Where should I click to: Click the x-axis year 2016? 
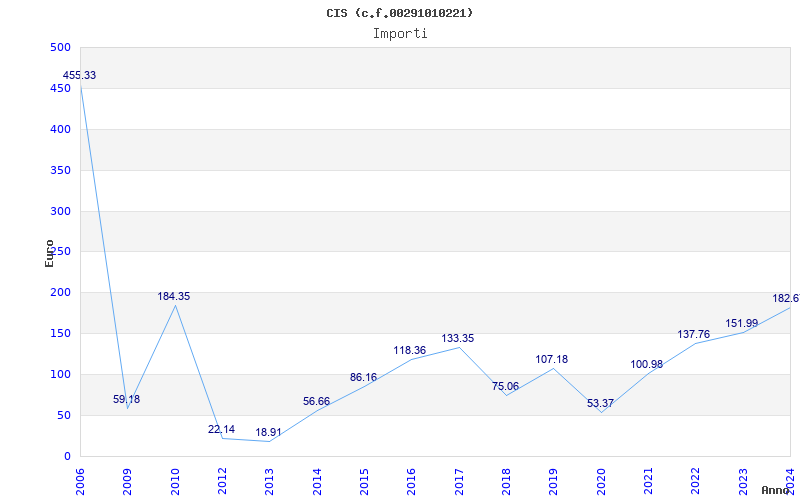point(412,482)
